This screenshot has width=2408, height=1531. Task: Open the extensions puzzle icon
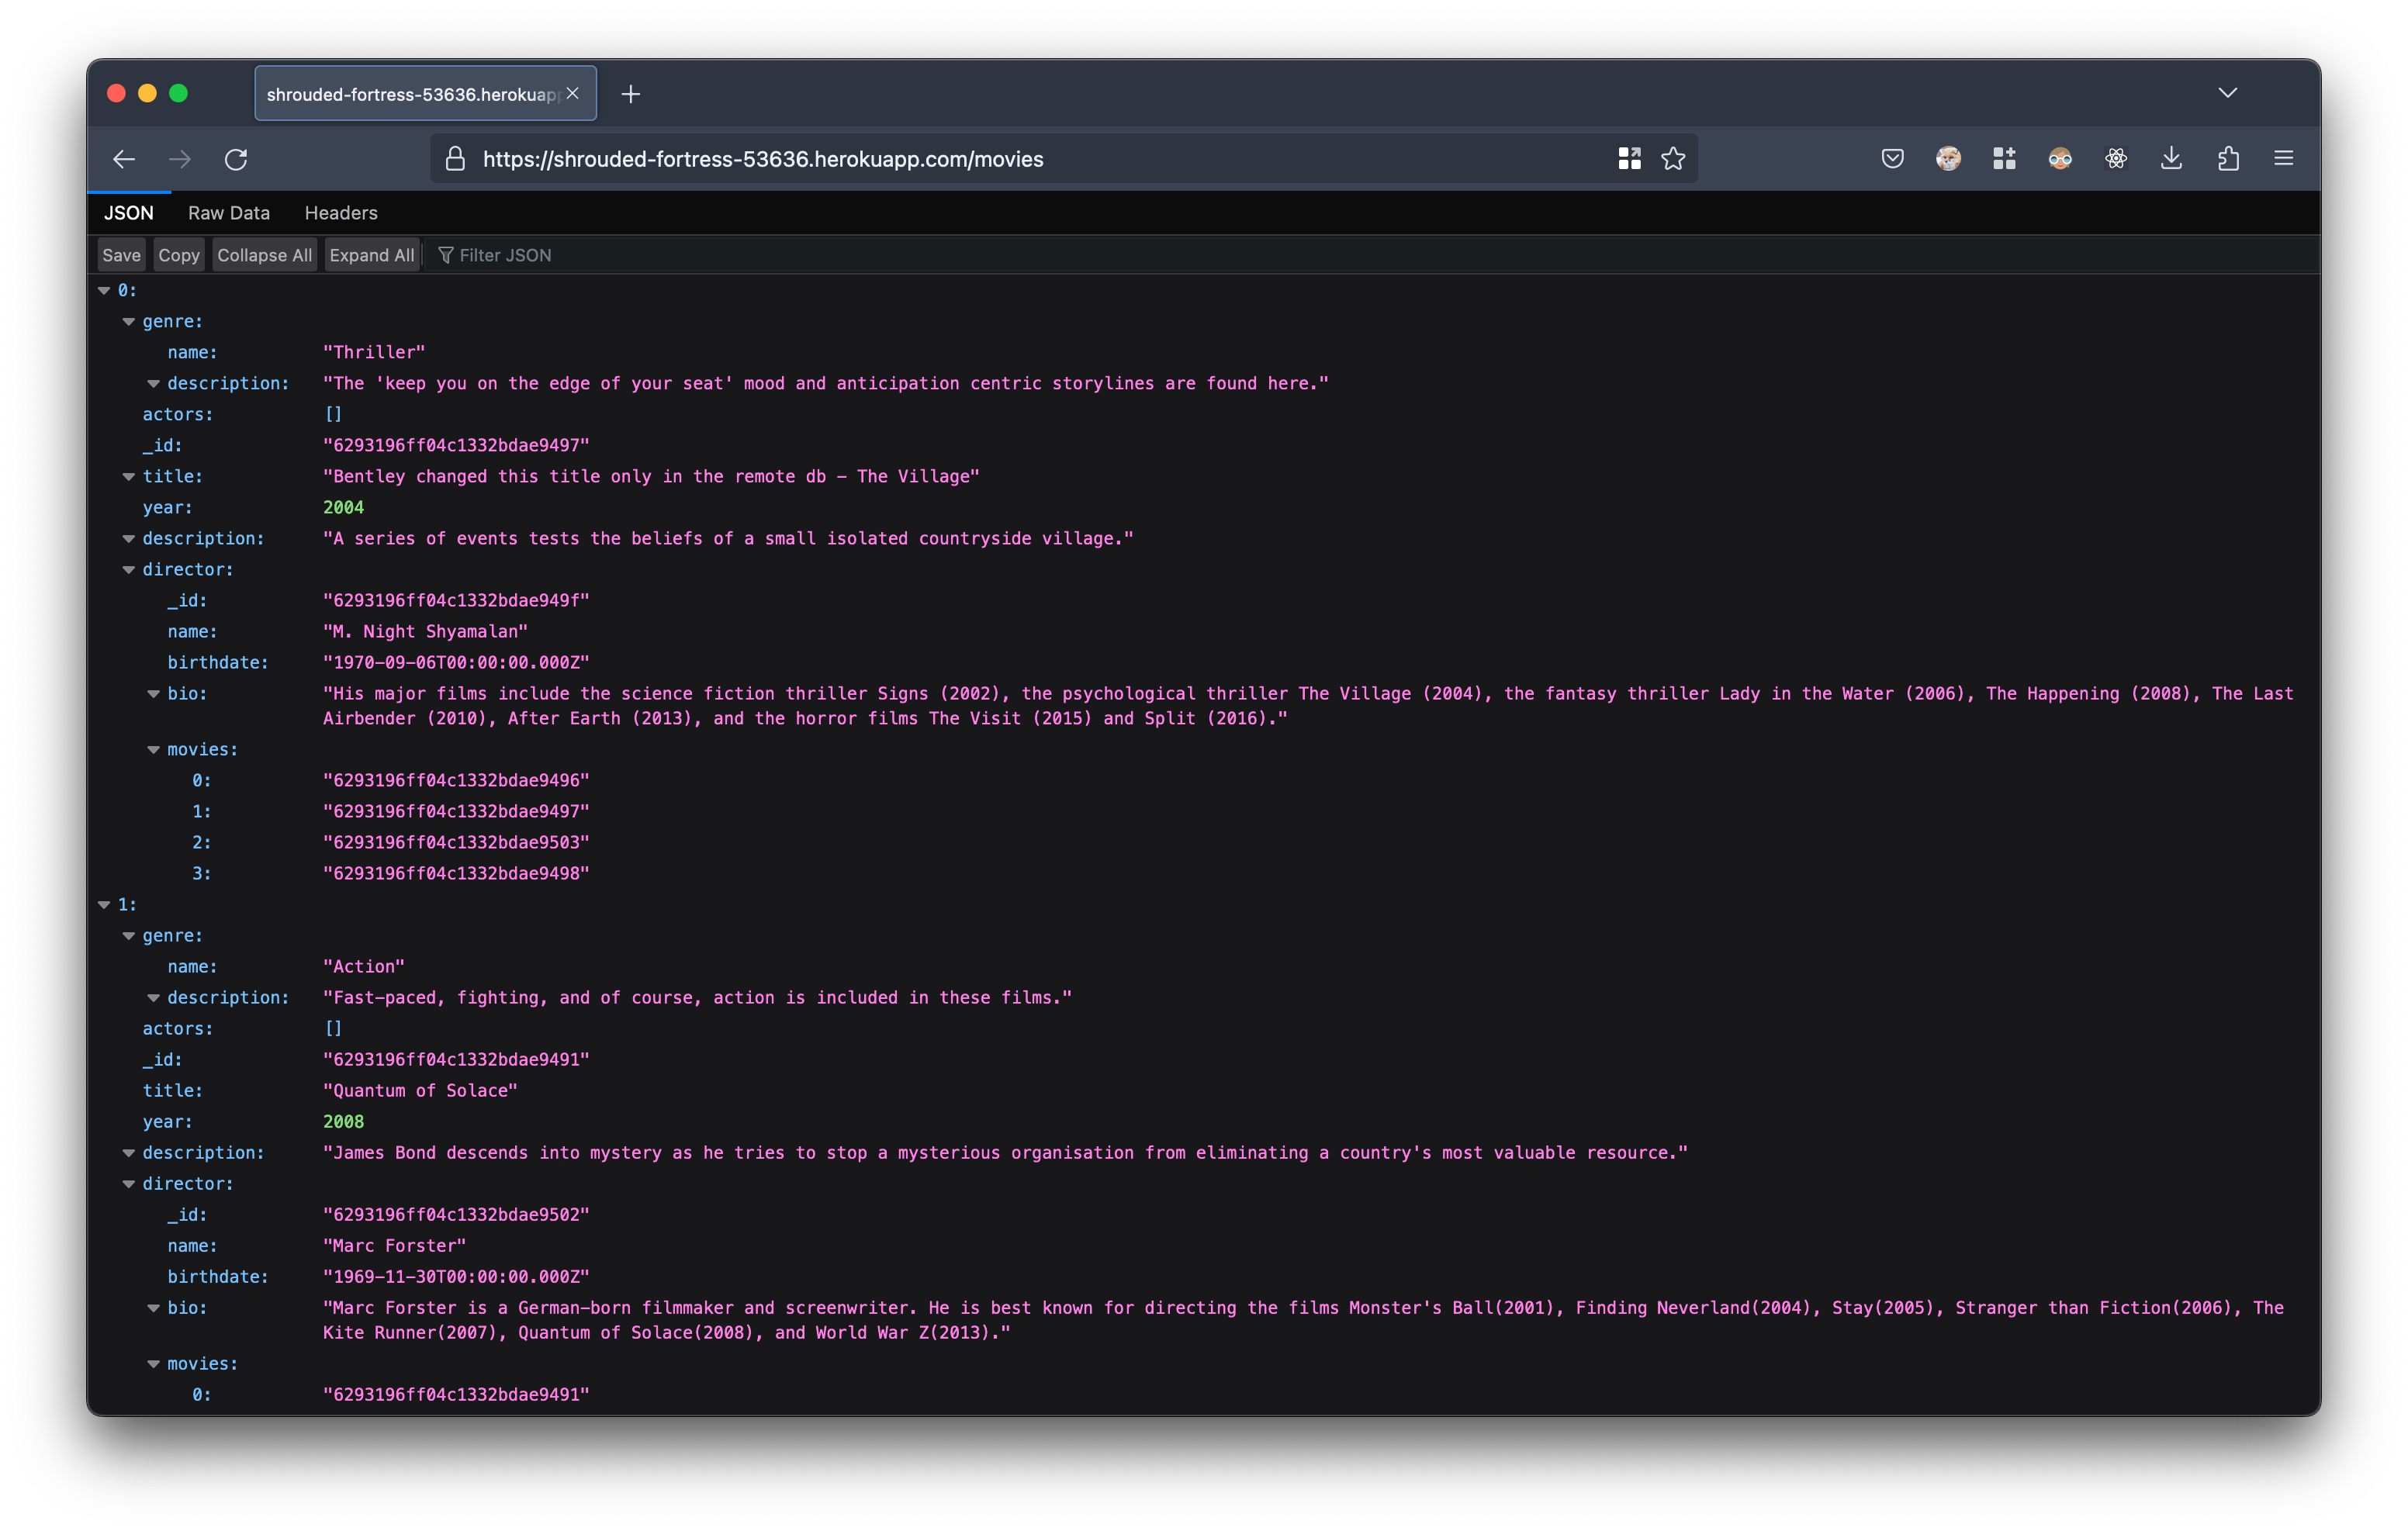[2228, 159]
